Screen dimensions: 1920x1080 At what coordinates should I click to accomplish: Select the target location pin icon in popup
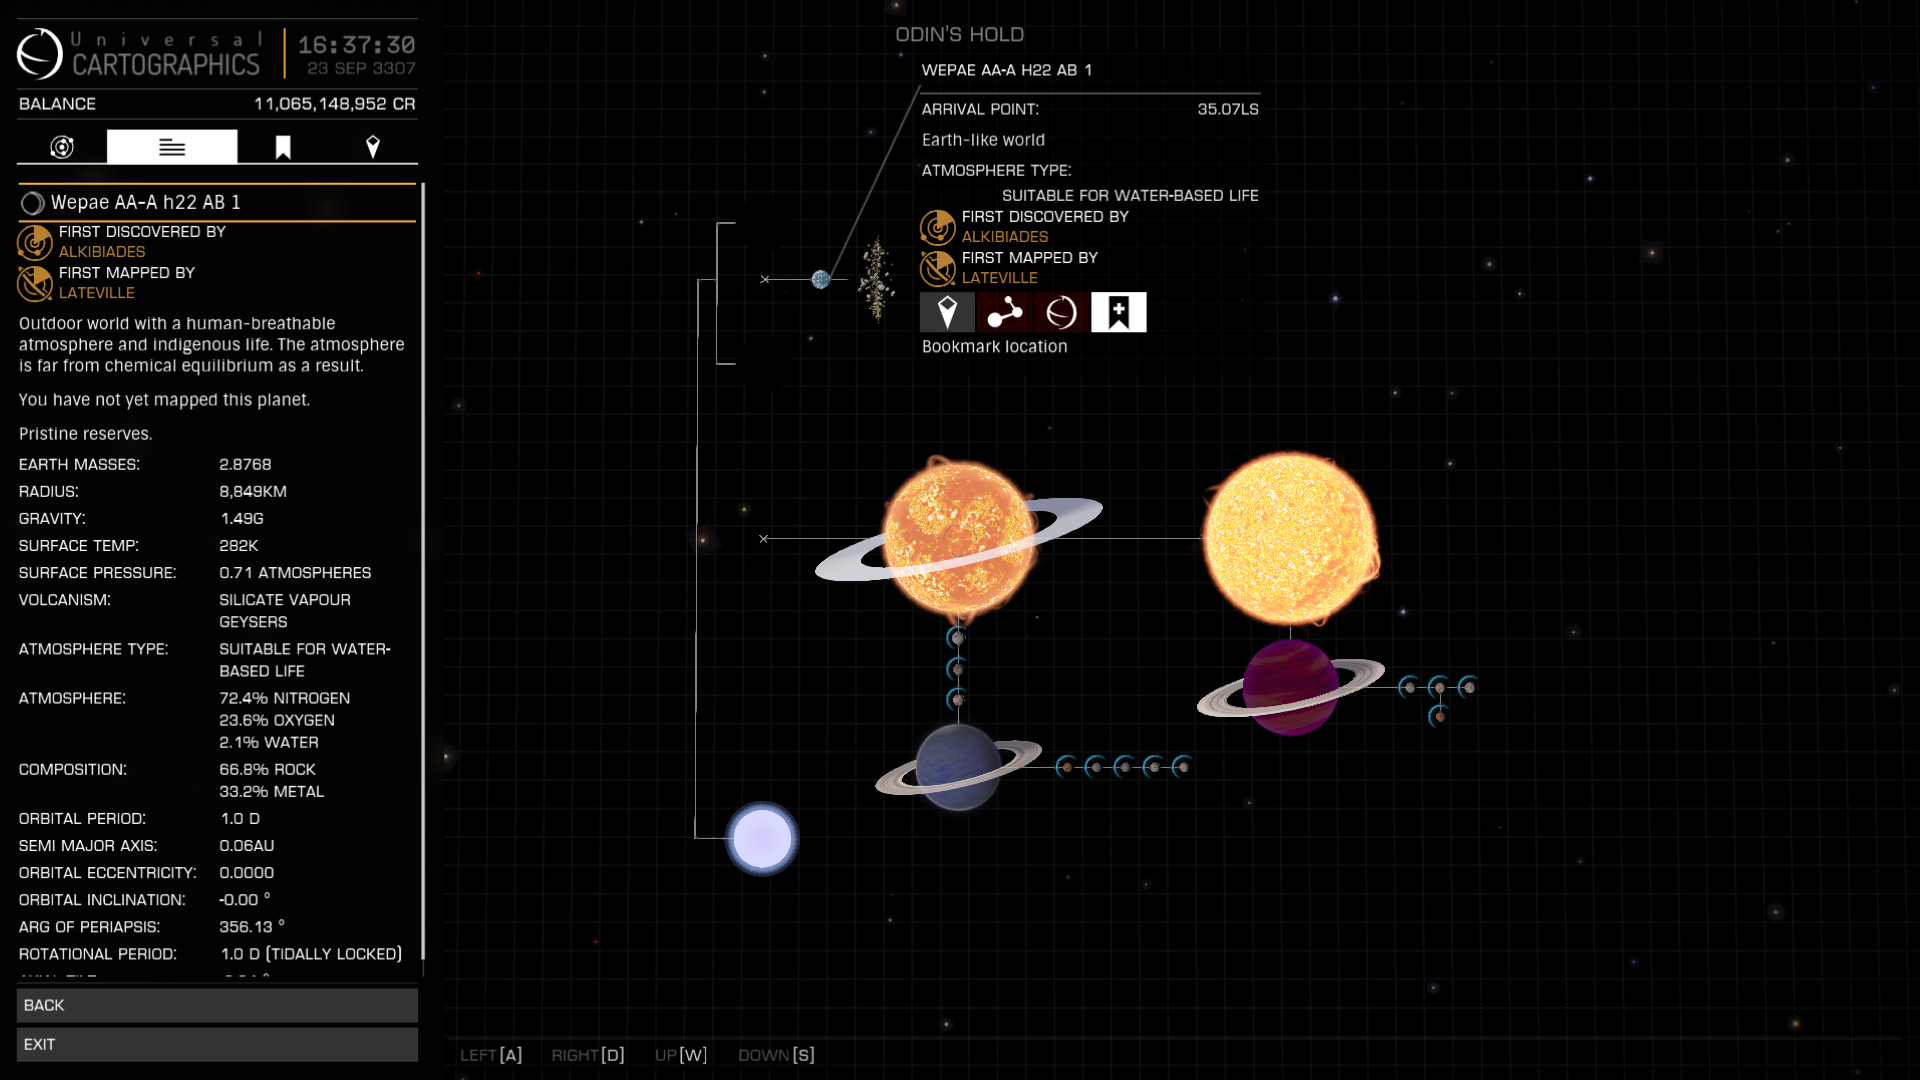(947, 312)
